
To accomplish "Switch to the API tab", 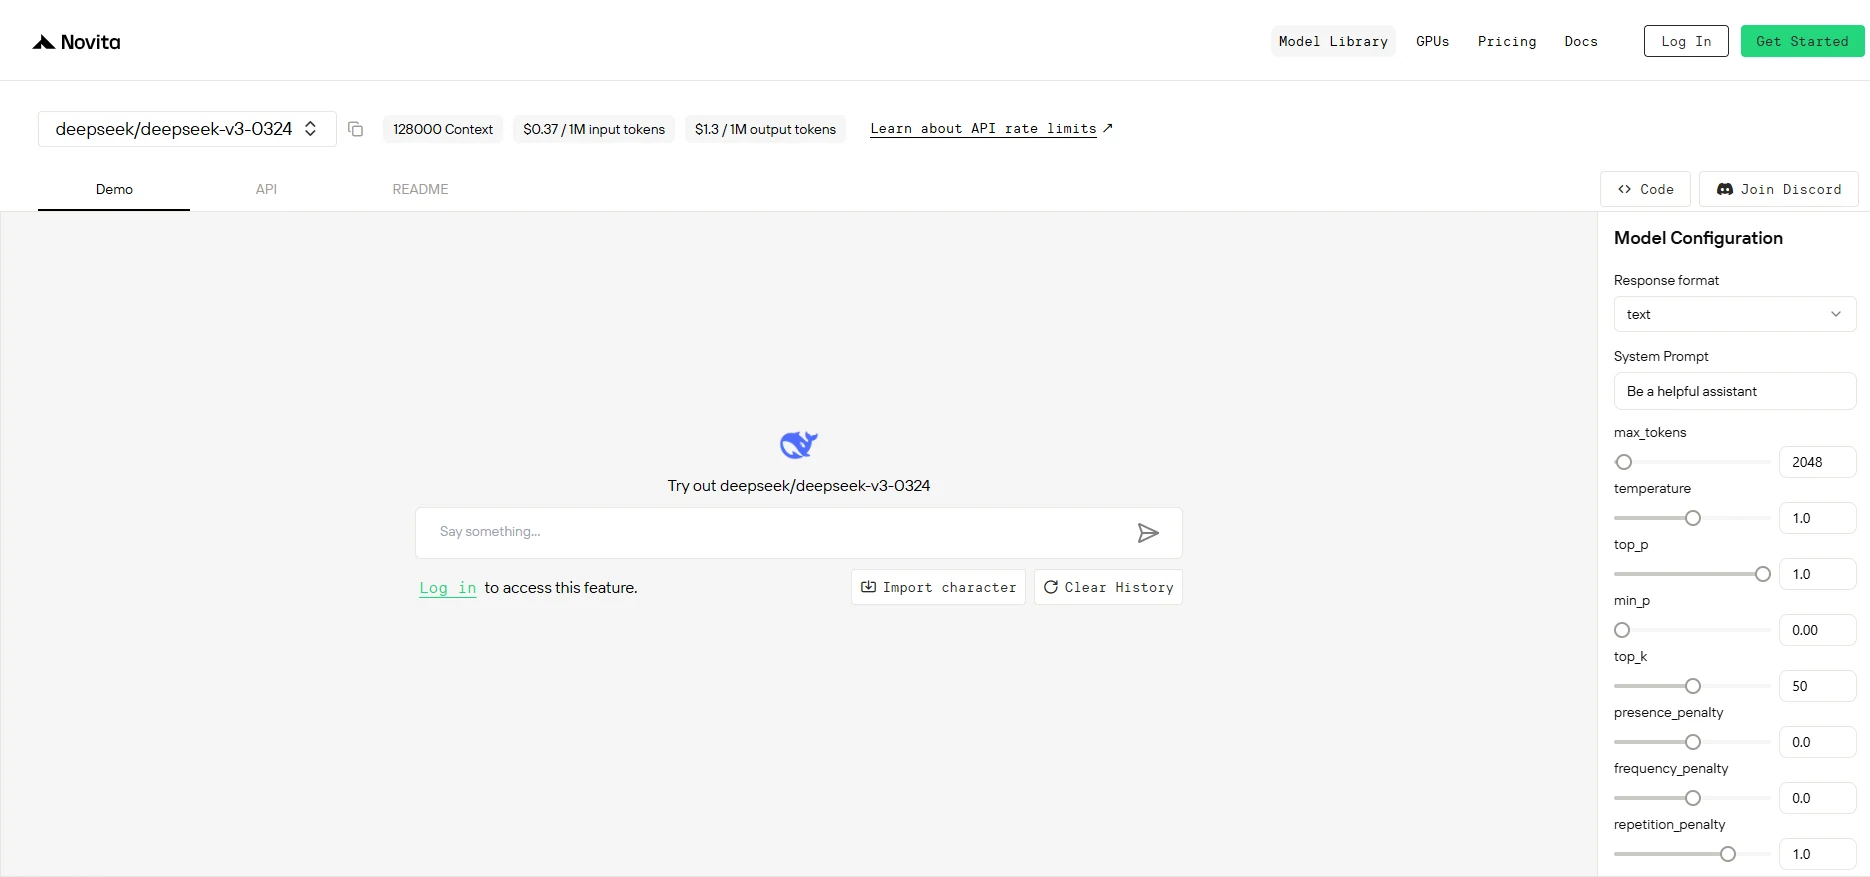I will 266,189.
